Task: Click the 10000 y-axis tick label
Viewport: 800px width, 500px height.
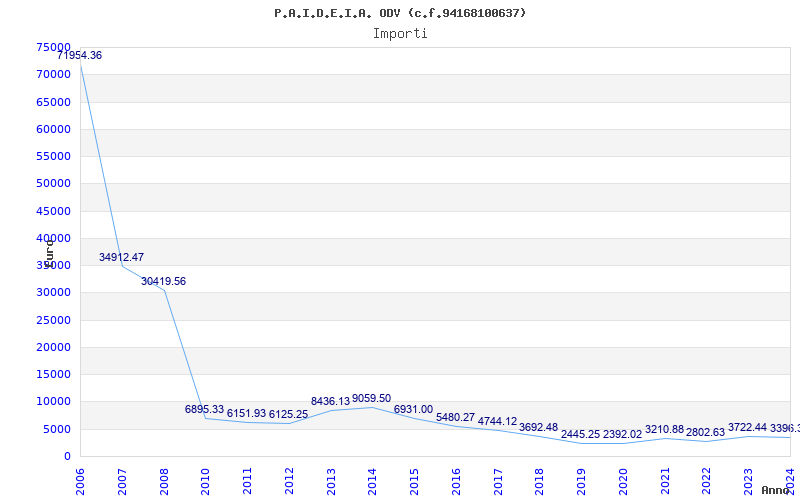Action: 54,402
